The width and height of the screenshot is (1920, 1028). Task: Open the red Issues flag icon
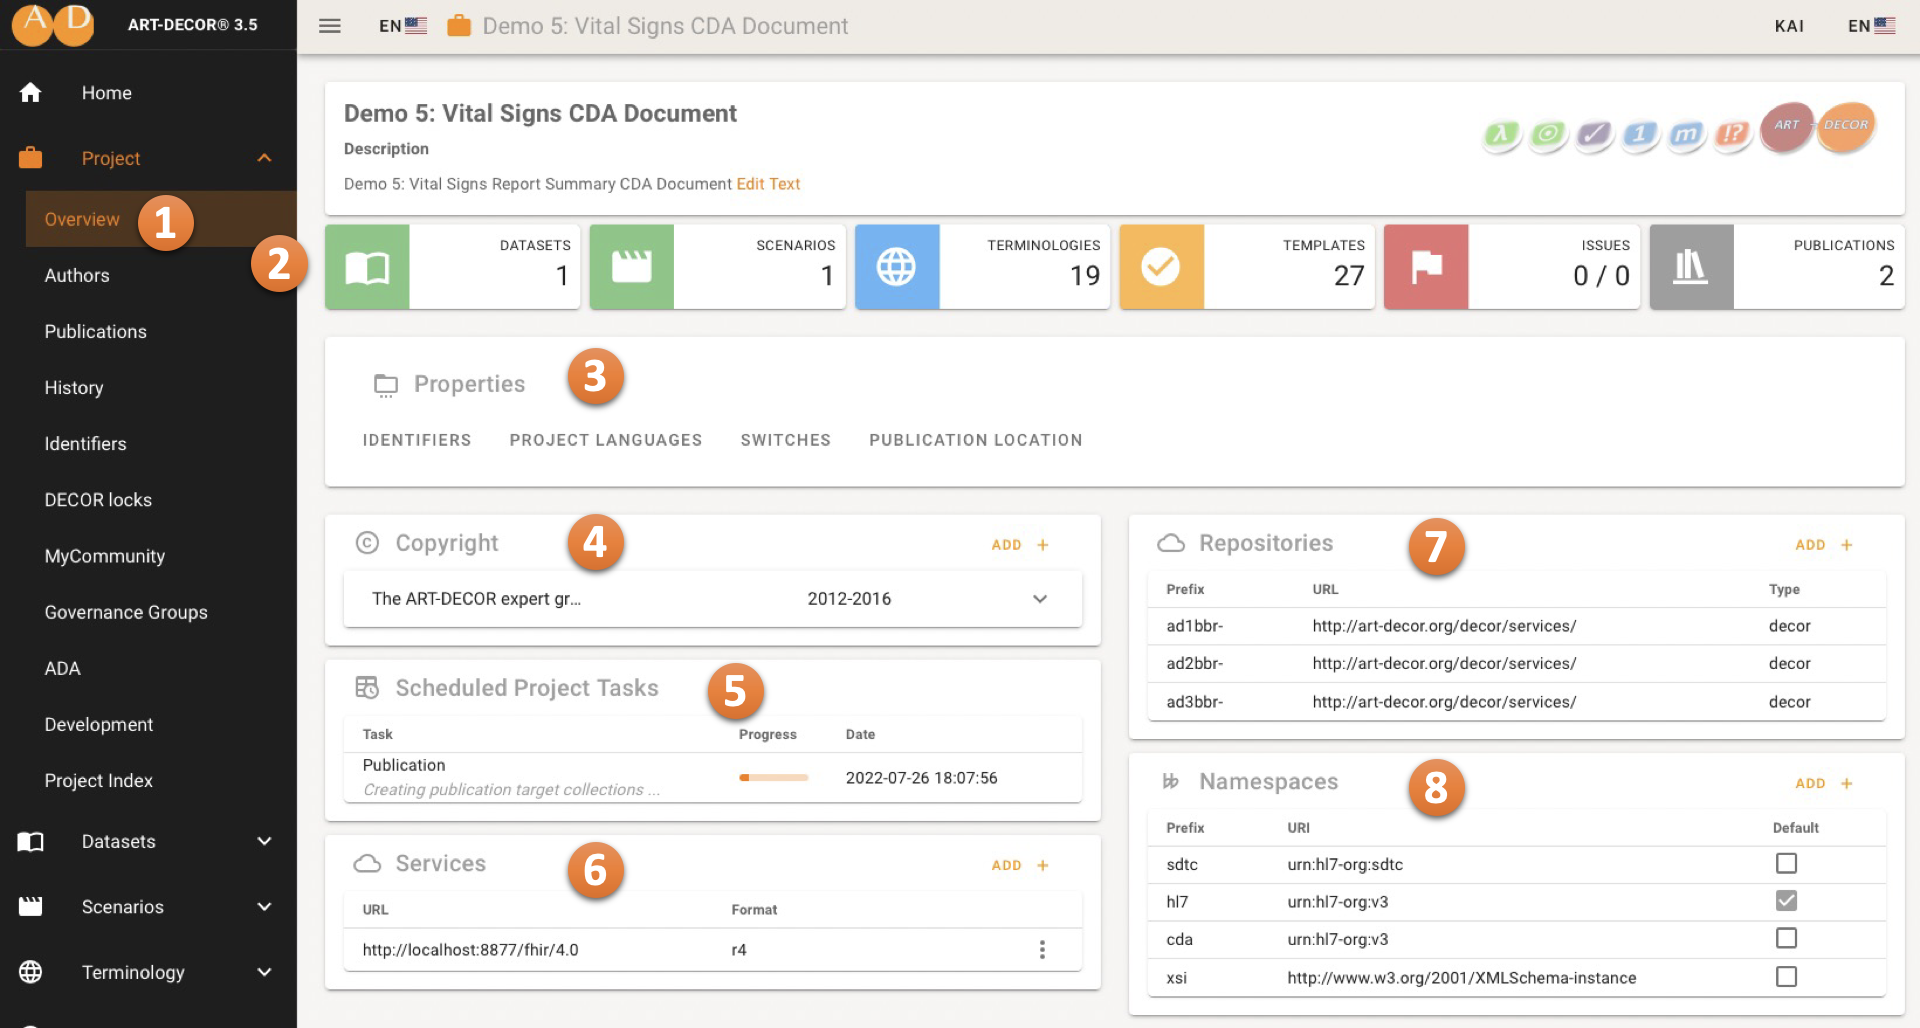click(1425, 267)
